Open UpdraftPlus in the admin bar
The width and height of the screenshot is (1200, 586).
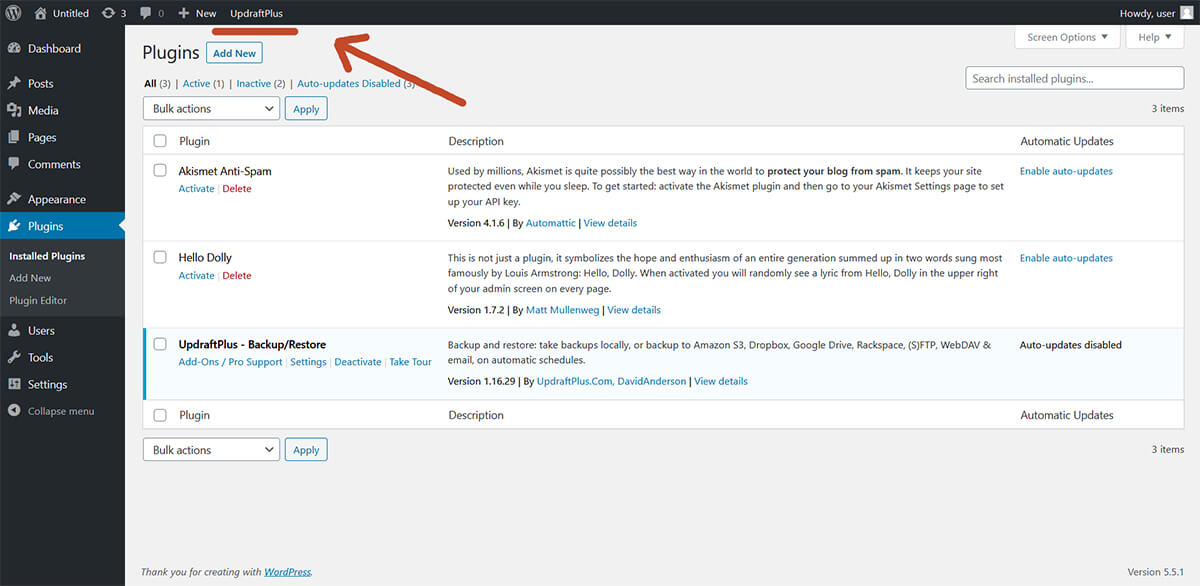(256, 13)
